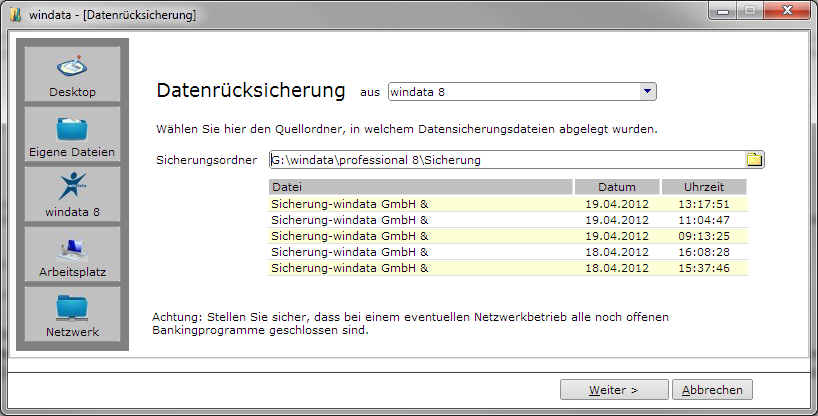Screen dimensions: 818x416
Task: Browse the Netzwerk sidebar shortcut
Action: pyautogui.click(x=73, y=314)
